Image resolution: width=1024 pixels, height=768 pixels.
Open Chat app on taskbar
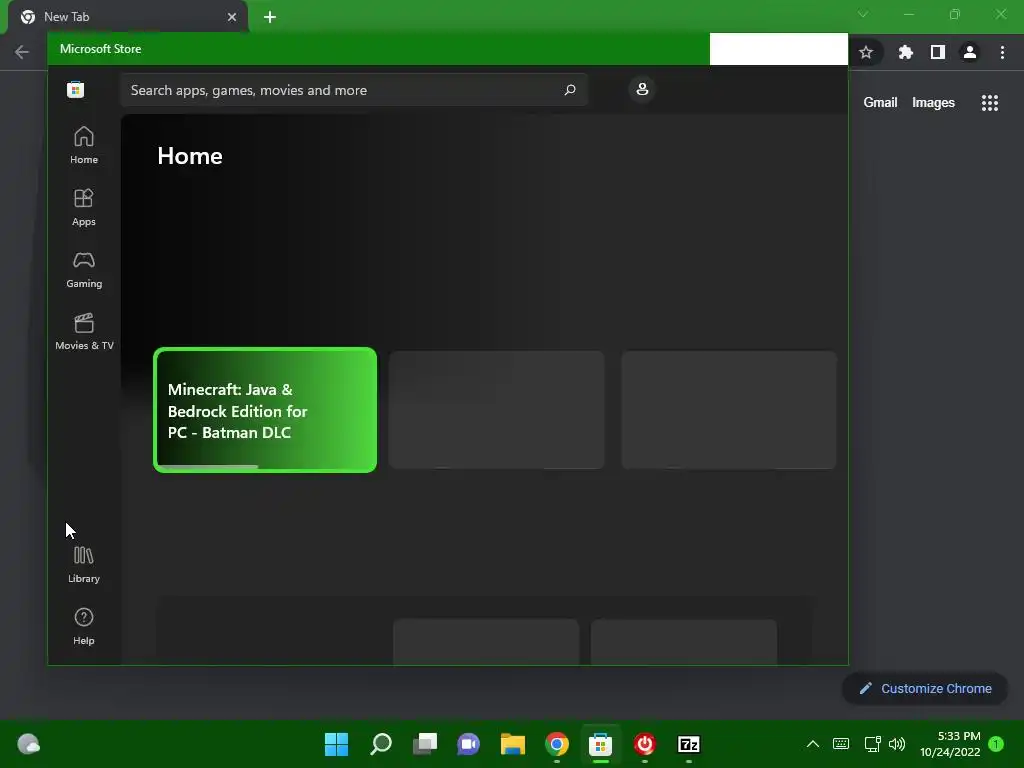(468, 744)
